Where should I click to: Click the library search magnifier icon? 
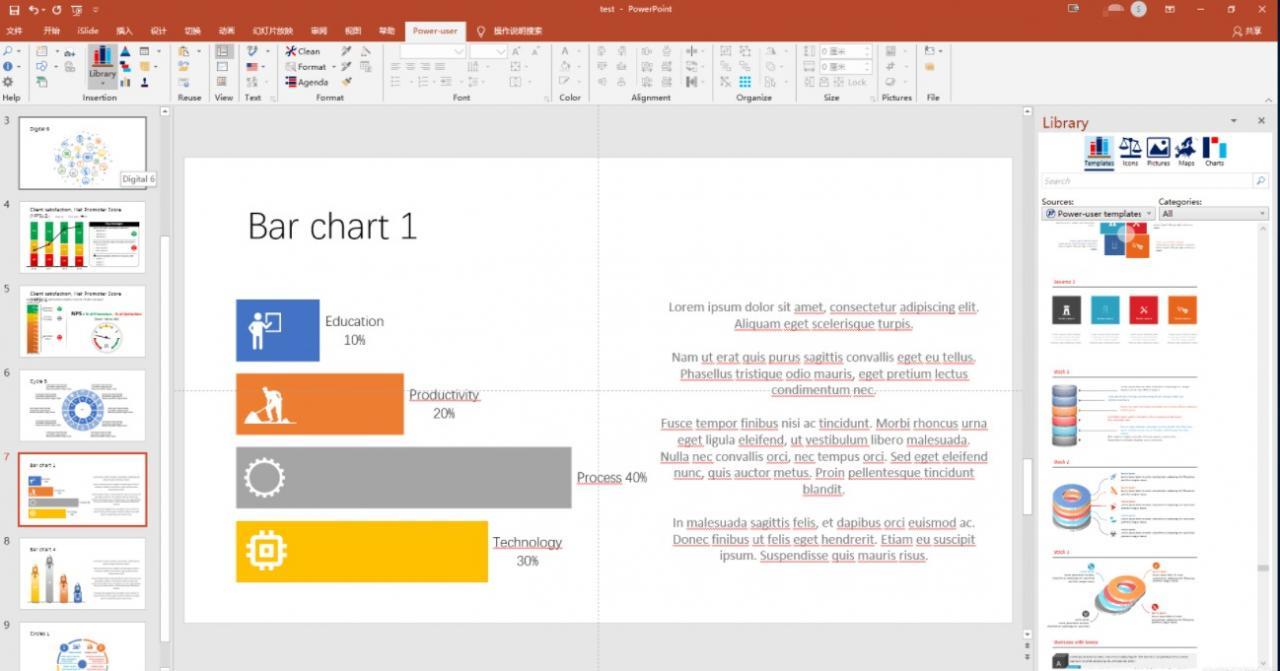(x=1260, y=181)
